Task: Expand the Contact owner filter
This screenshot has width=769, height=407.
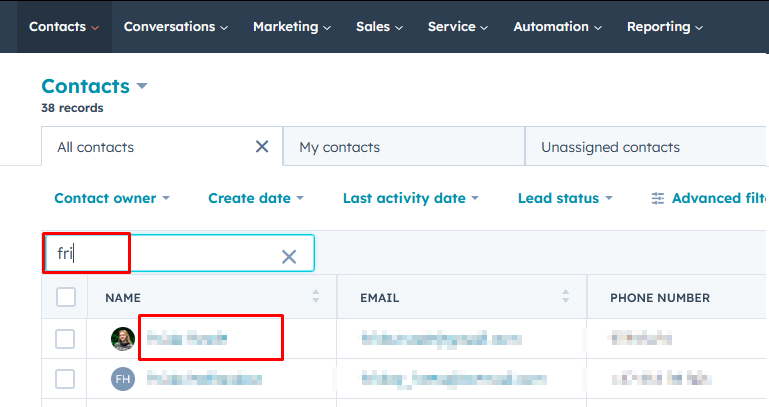Action: pos(111,199)
